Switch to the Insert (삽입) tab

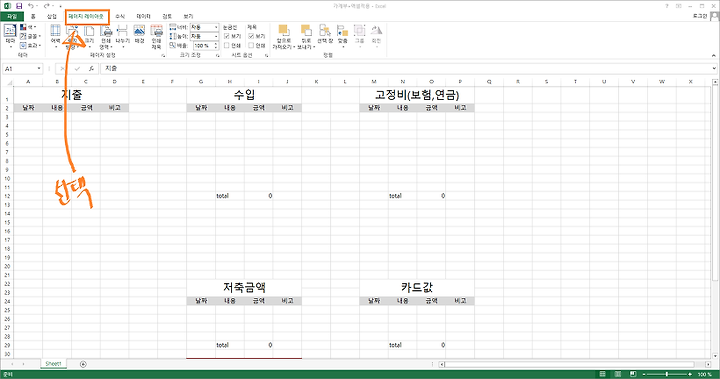click(52, 17)
